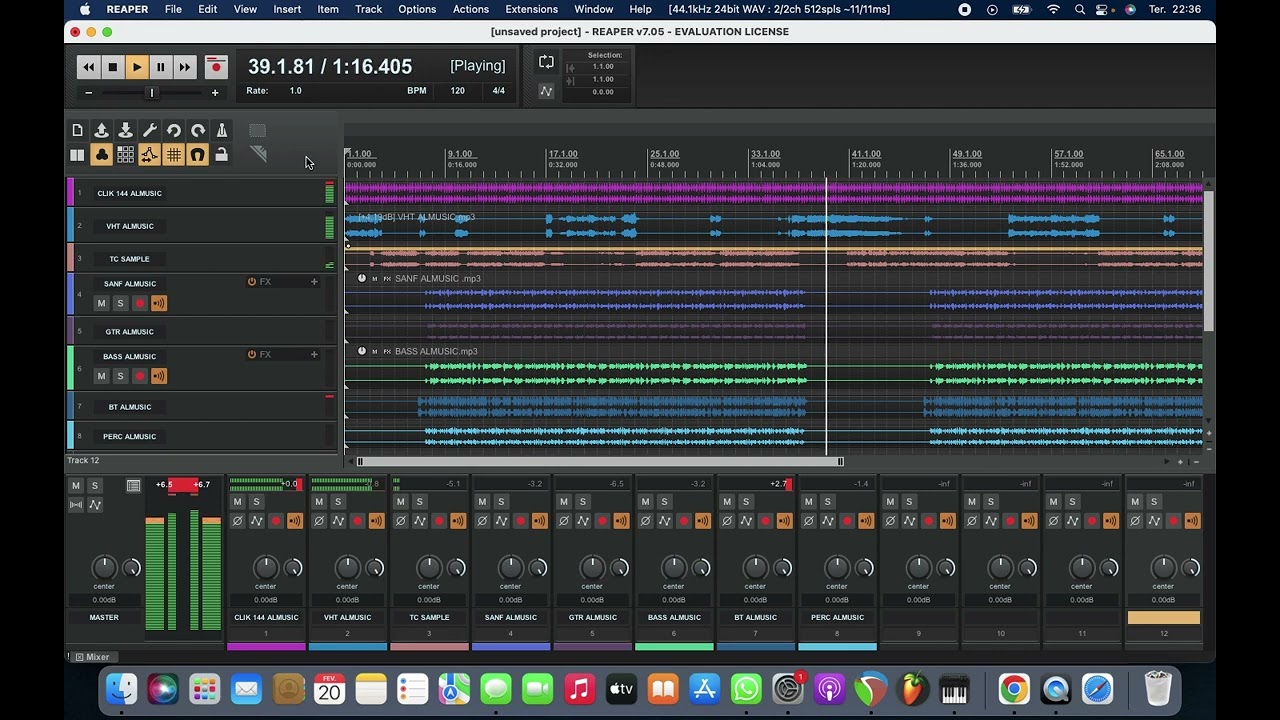Select the TC SAMPLE track name
Screen dimensions: 1280x720
129,259
